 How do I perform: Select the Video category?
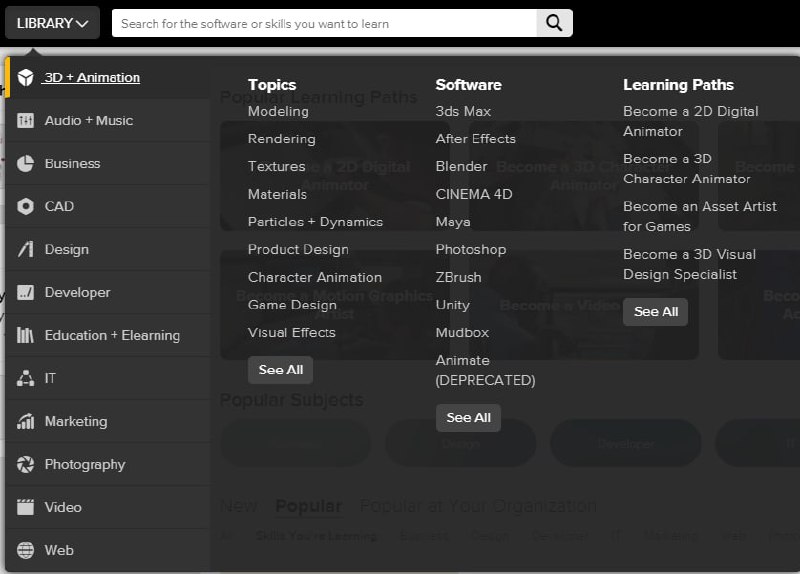coord(63,507)
